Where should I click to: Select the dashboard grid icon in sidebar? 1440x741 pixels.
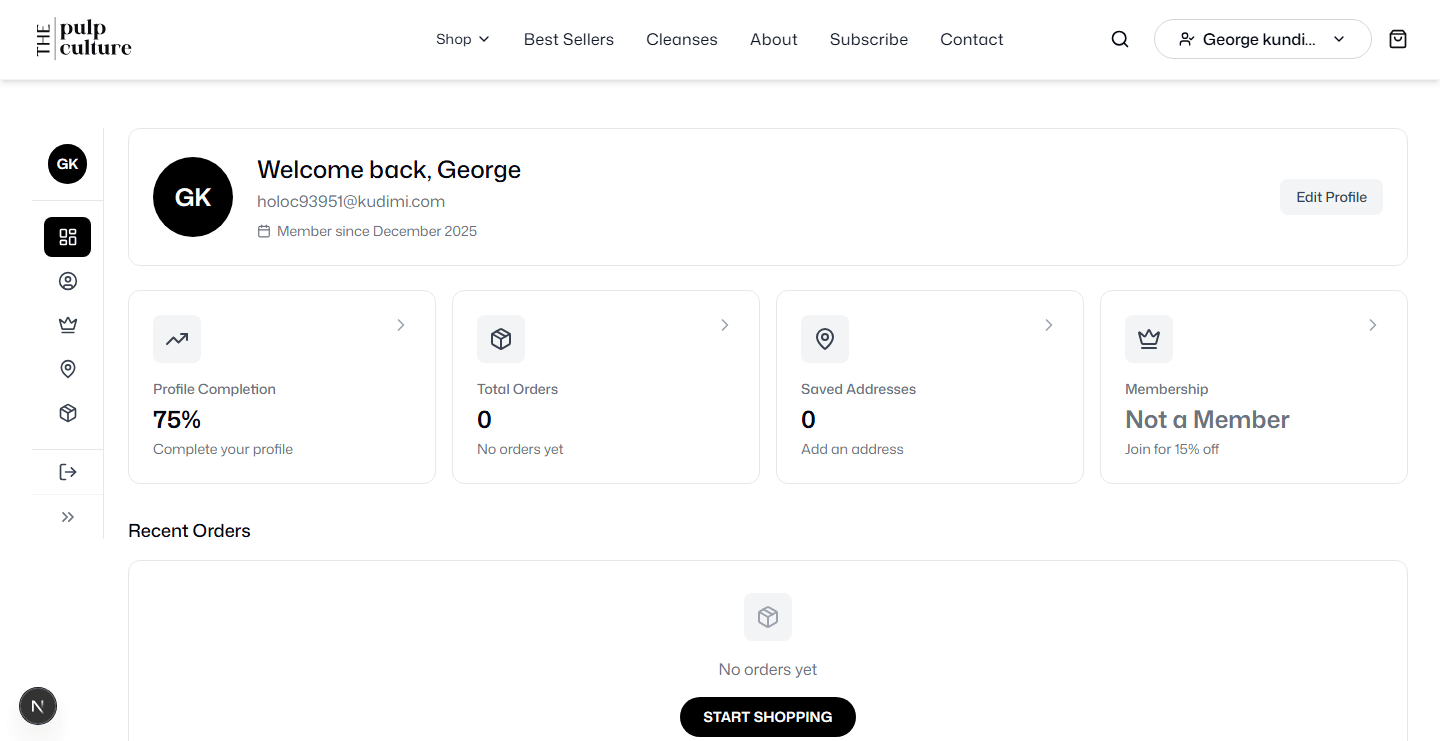68,237
